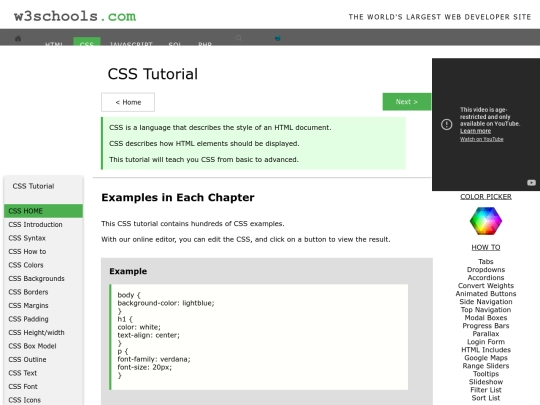The image size is (540, 405).
Task: Open the HOW TO heading link
Action: (486, 247)
